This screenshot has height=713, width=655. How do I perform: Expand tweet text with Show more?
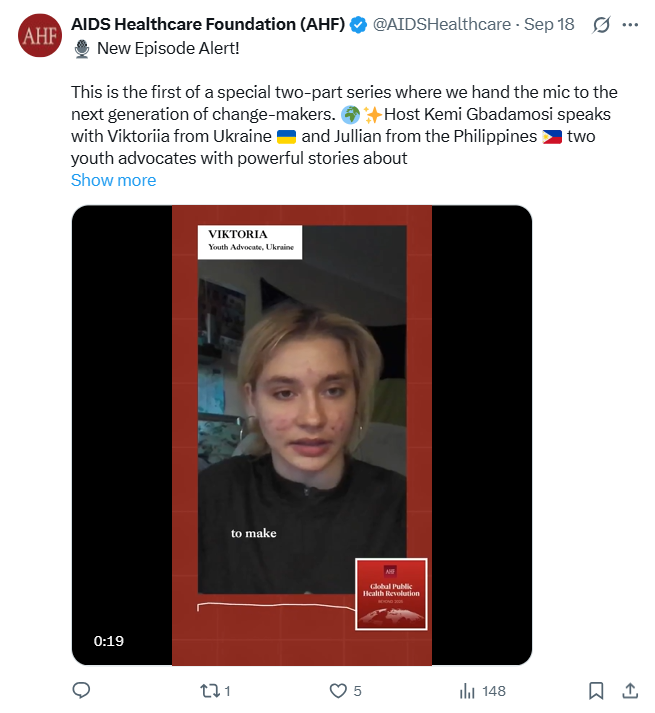(114, 180)
